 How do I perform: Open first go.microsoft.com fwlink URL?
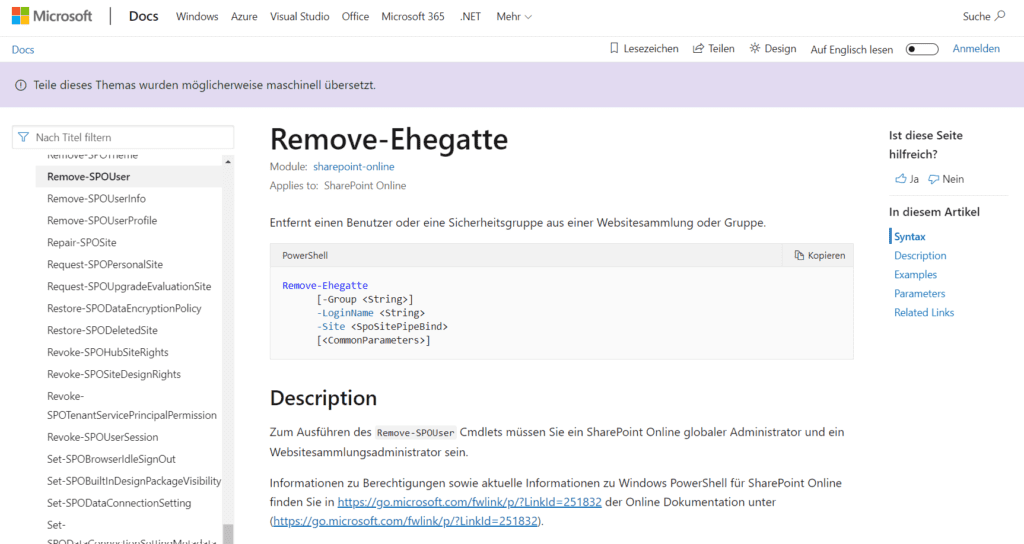click(470, 502)
